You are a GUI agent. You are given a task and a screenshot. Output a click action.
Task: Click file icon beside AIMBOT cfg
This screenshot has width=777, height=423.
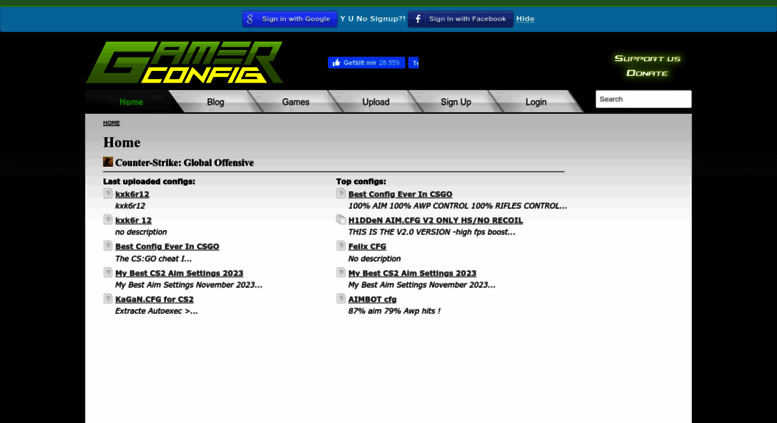[341, 298]
